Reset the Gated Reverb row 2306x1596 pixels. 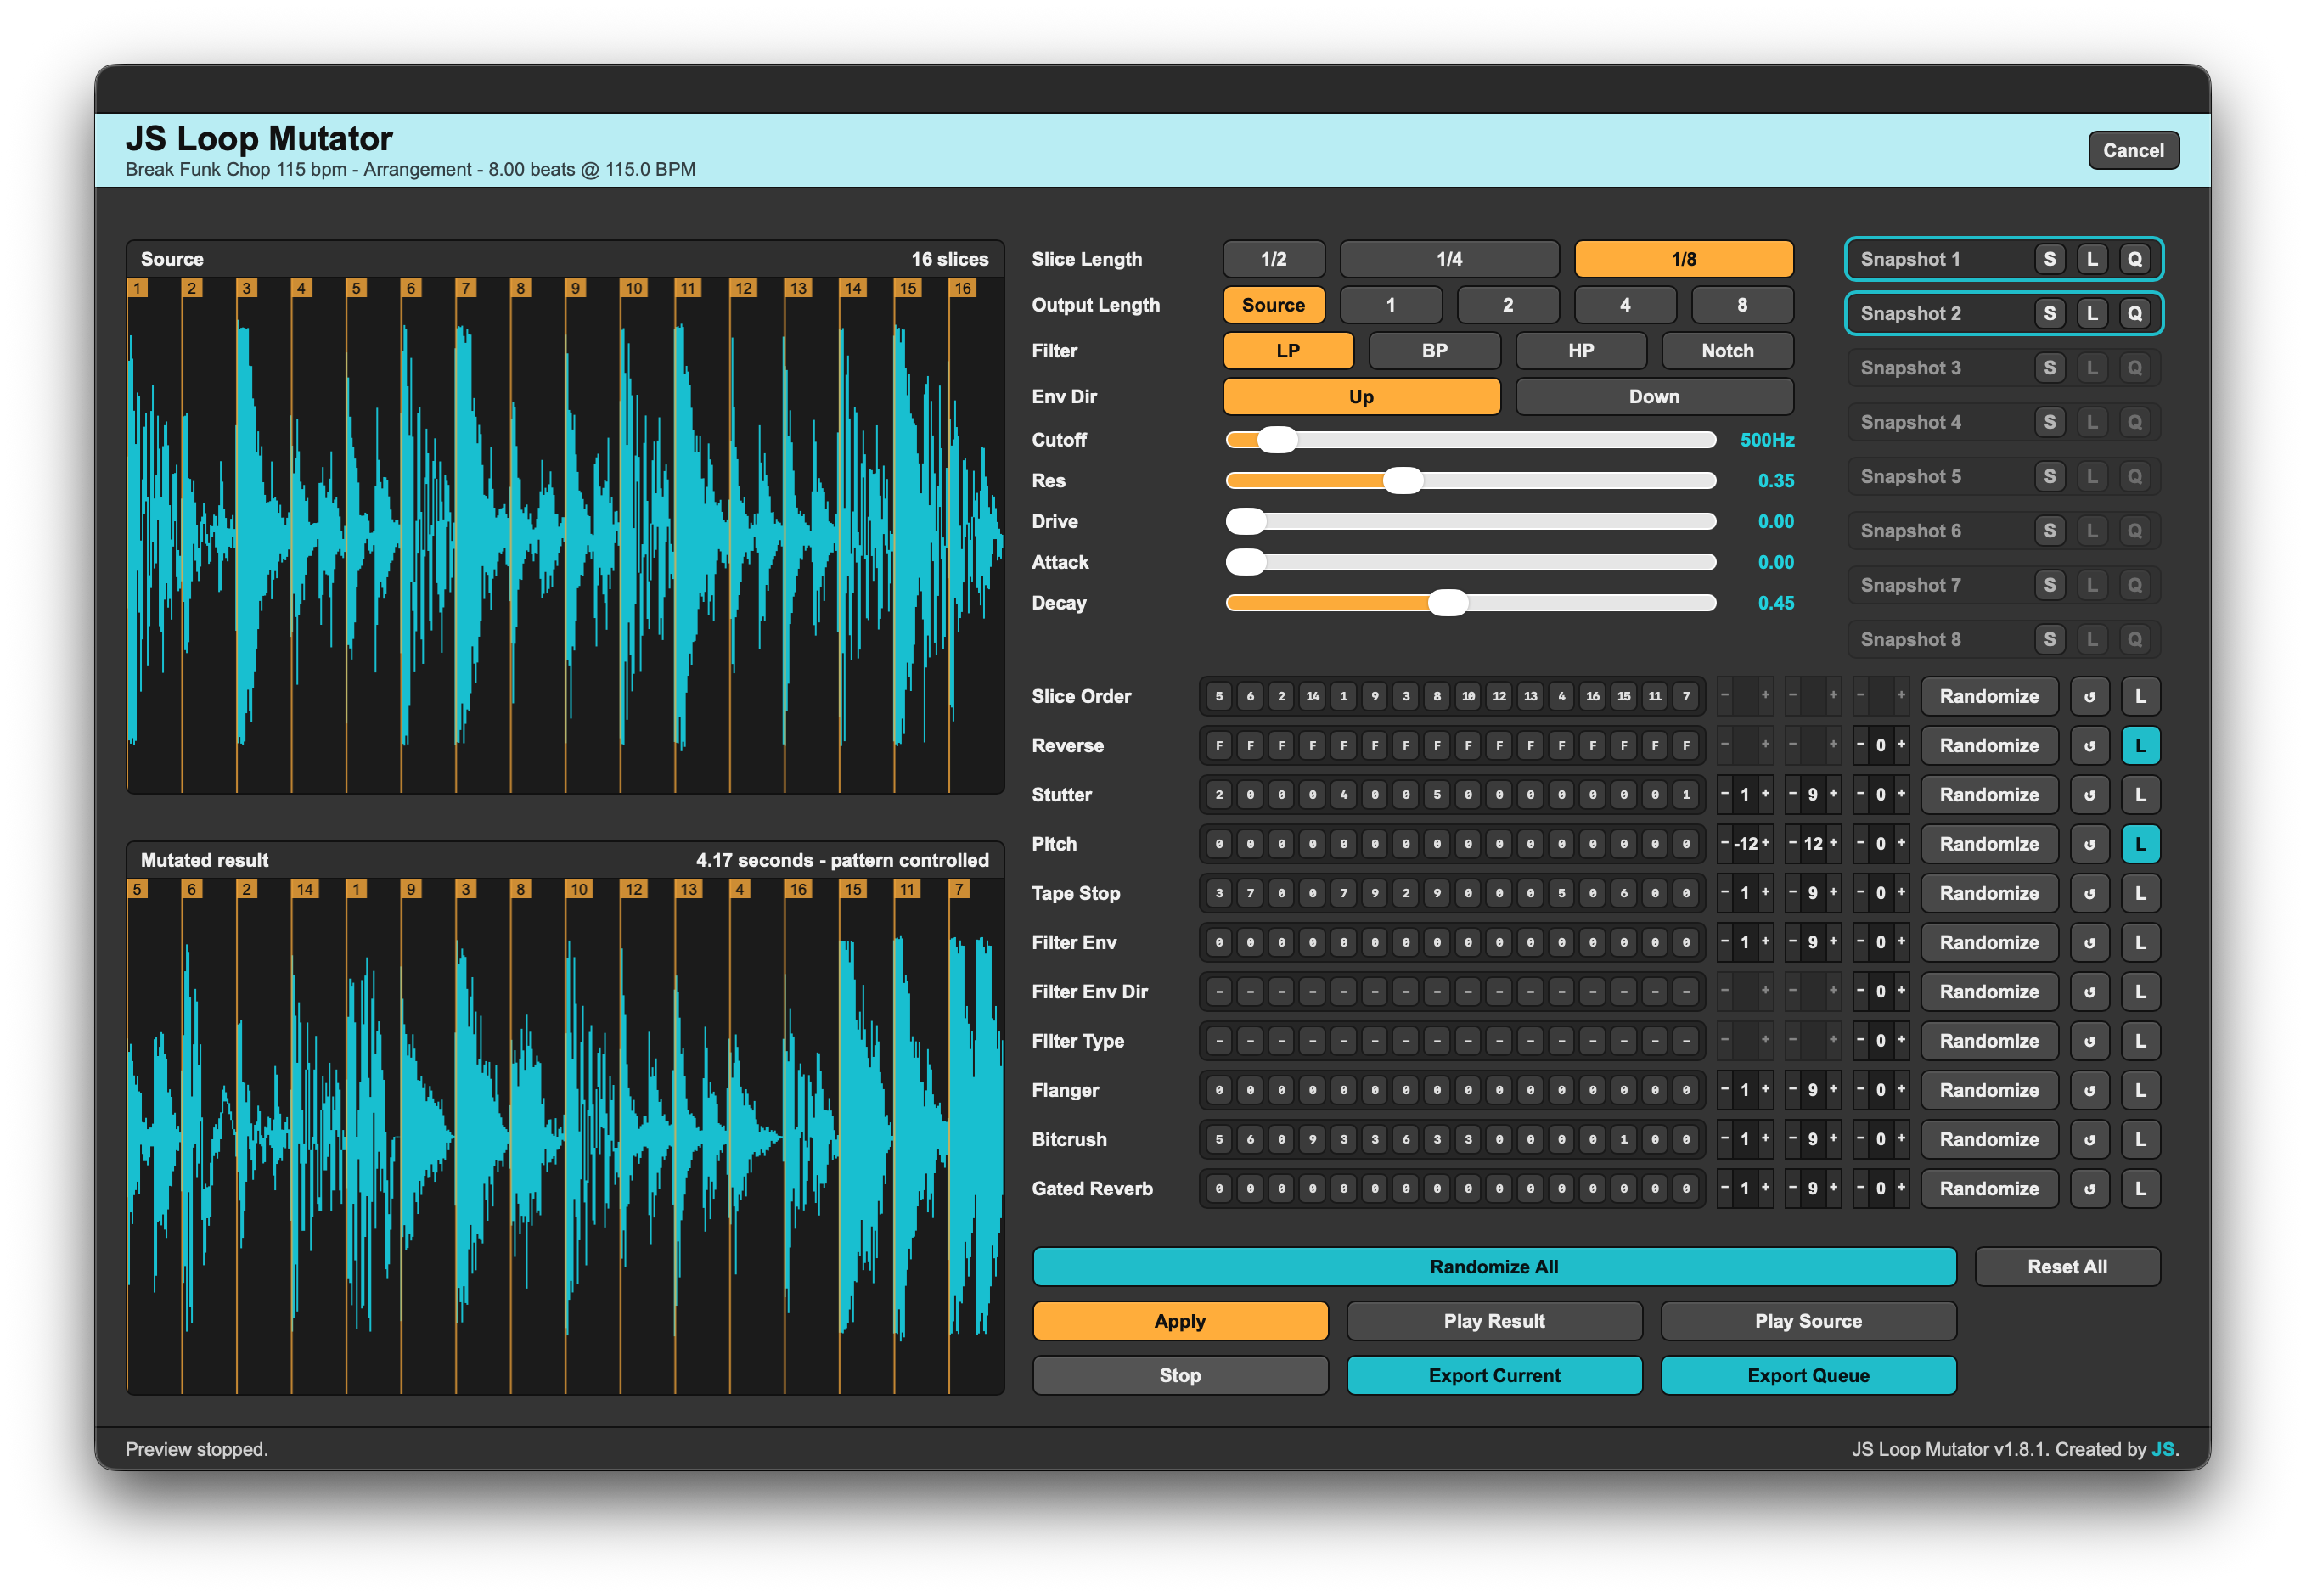point(2089,1189)
